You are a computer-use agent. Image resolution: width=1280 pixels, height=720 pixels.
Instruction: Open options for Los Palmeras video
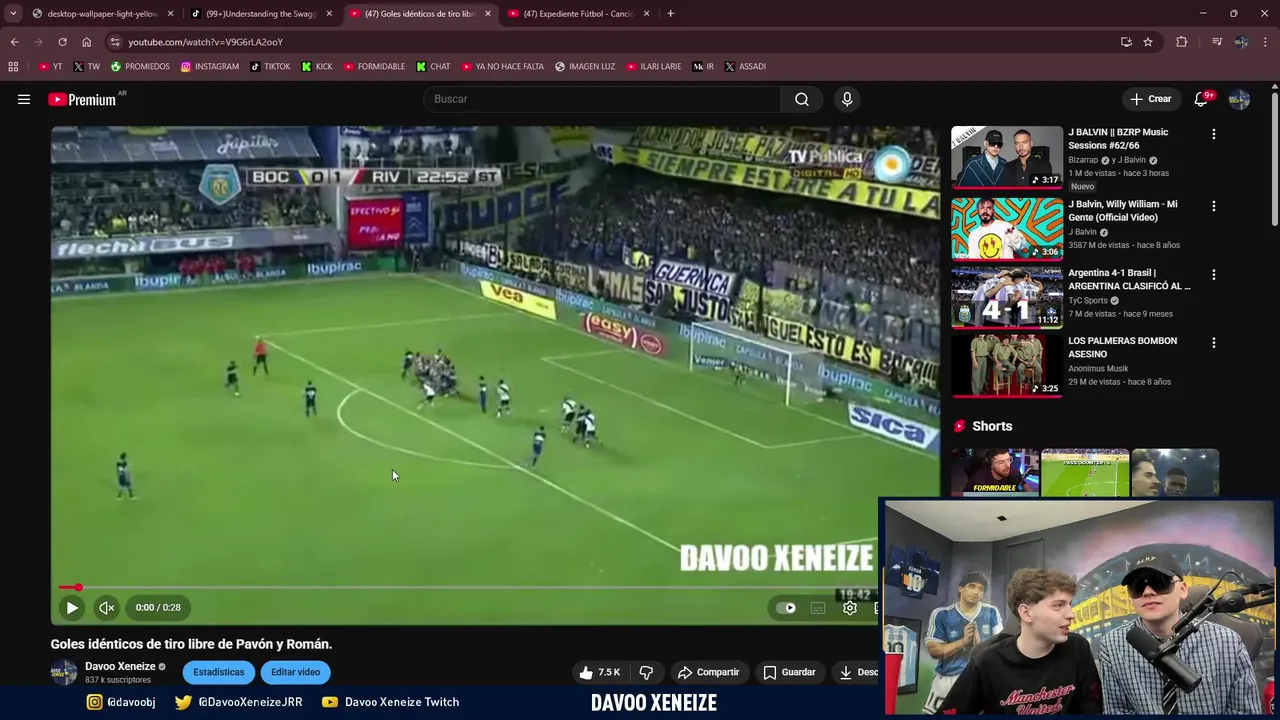coord(1214,342)
